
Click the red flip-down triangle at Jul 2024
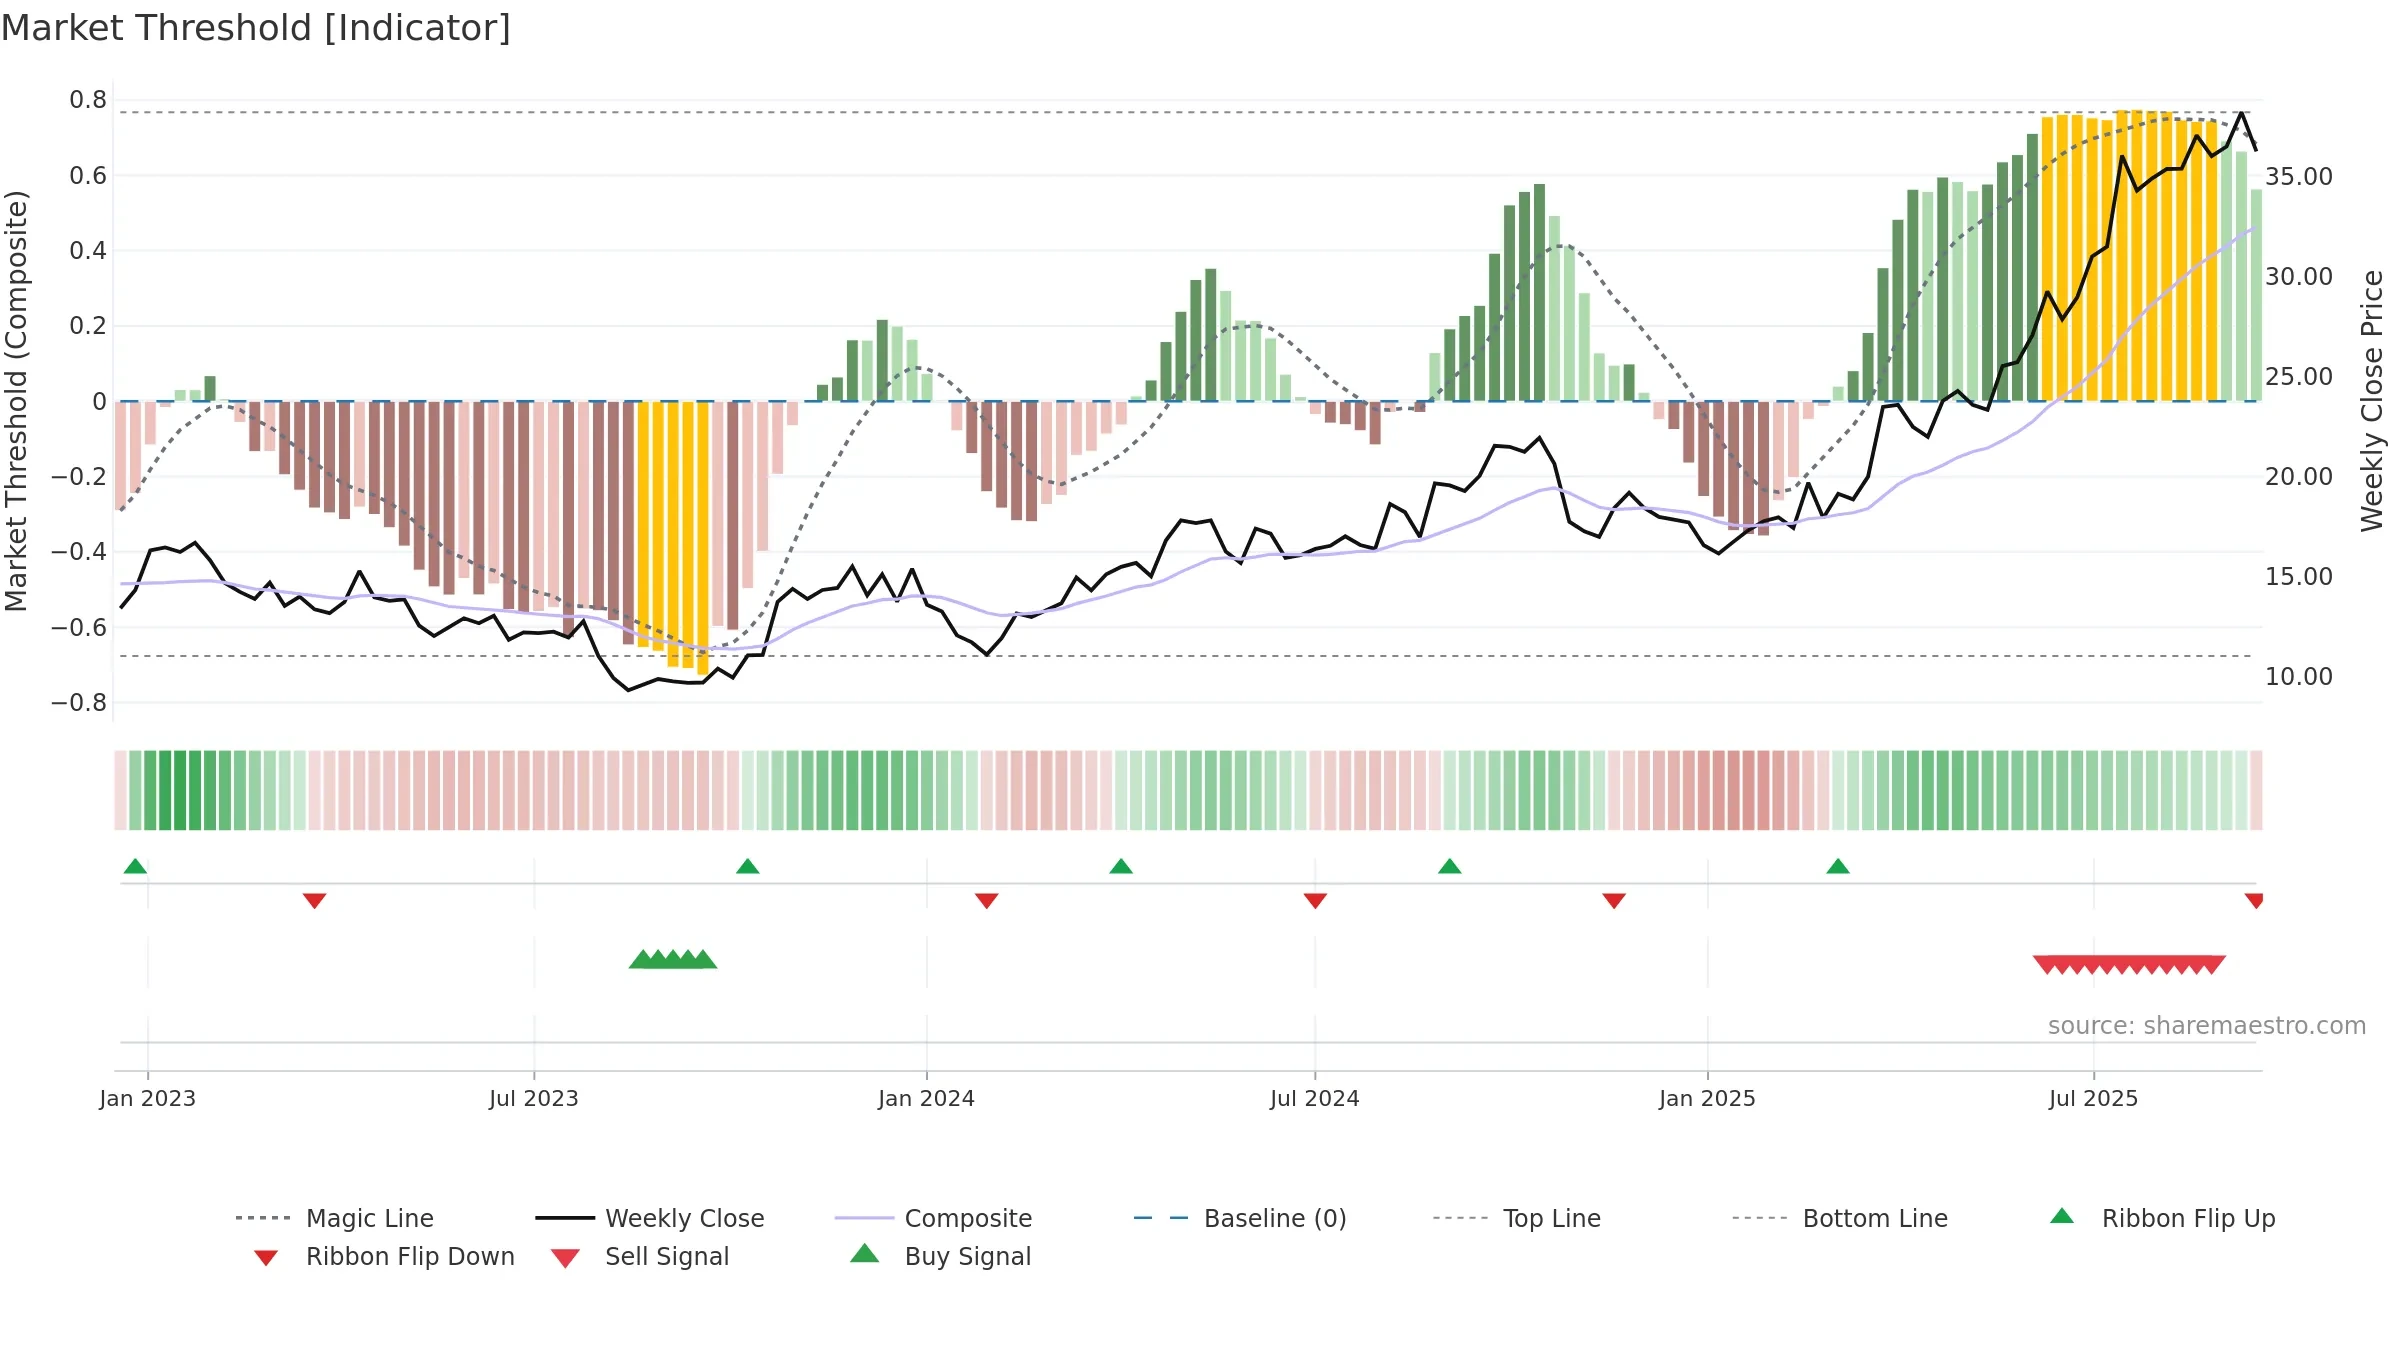point(1315,901)
